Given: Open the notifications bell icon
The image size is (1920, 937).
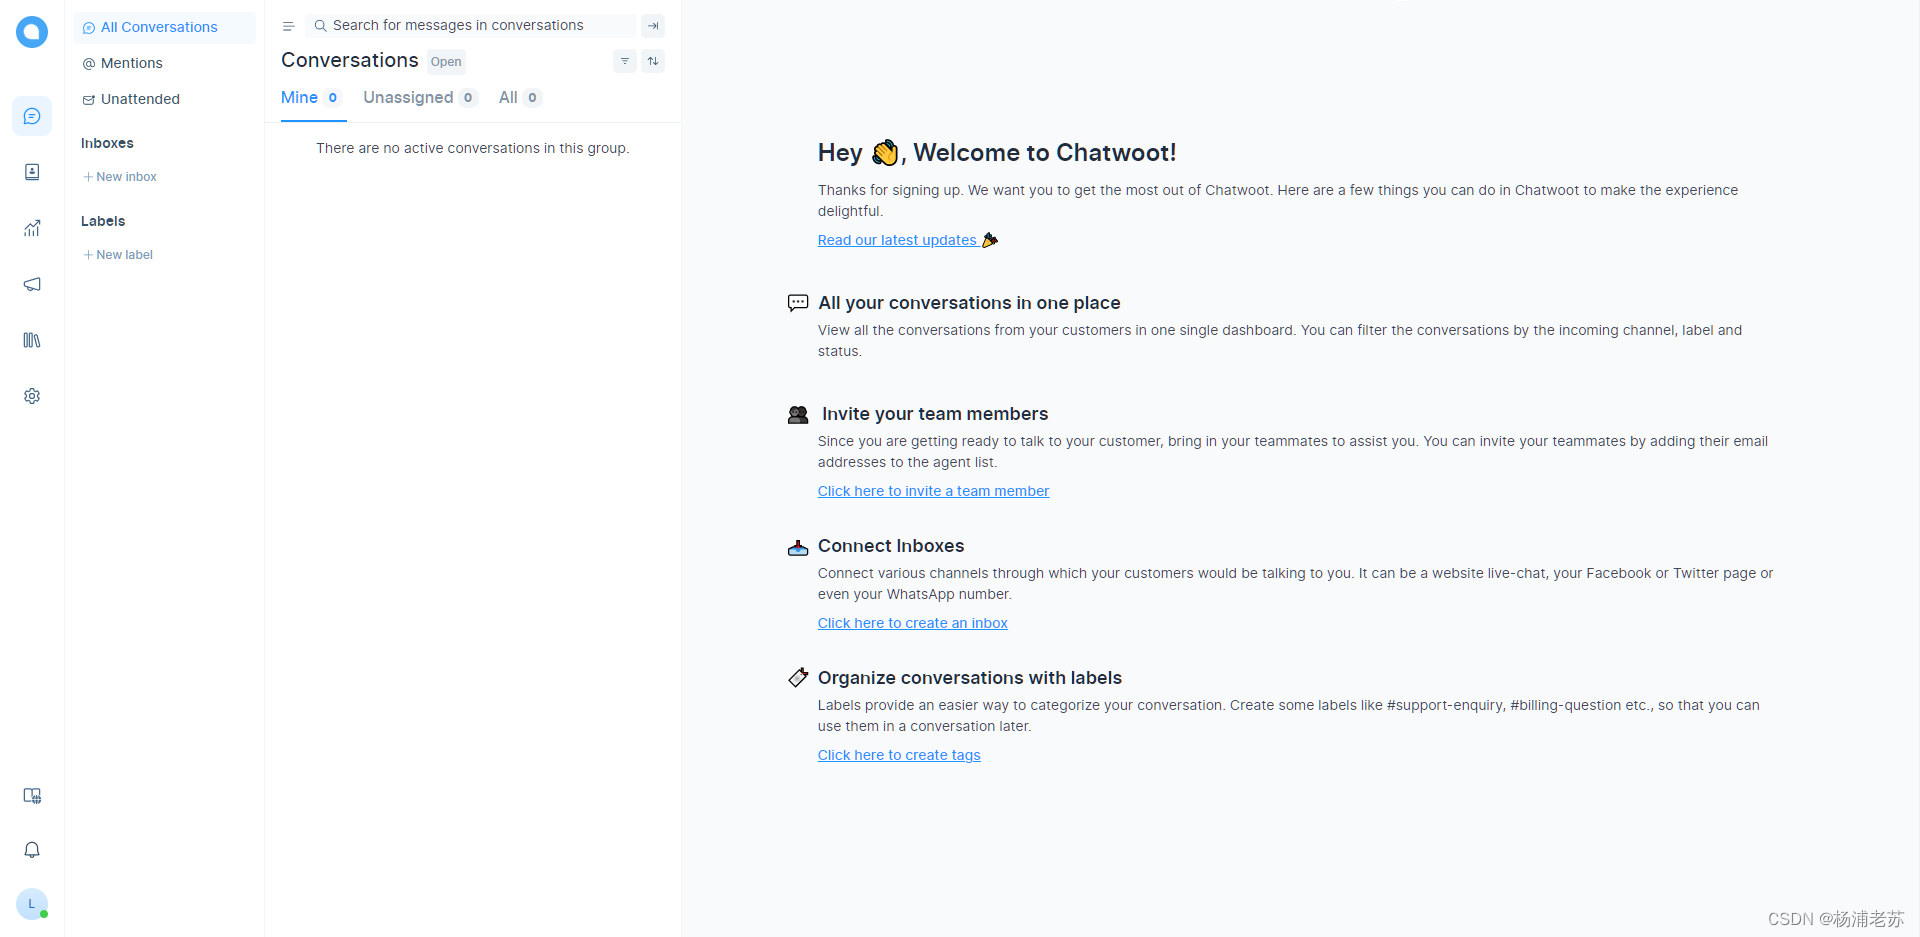Looking at the screenshot, I should 32,850.
